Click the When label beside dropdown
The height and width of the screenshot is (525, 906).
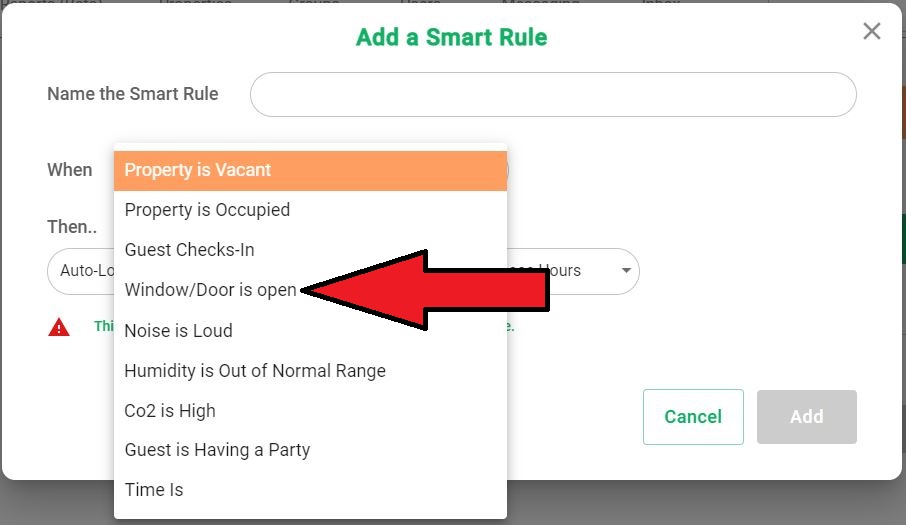click(x=70, y=170)
